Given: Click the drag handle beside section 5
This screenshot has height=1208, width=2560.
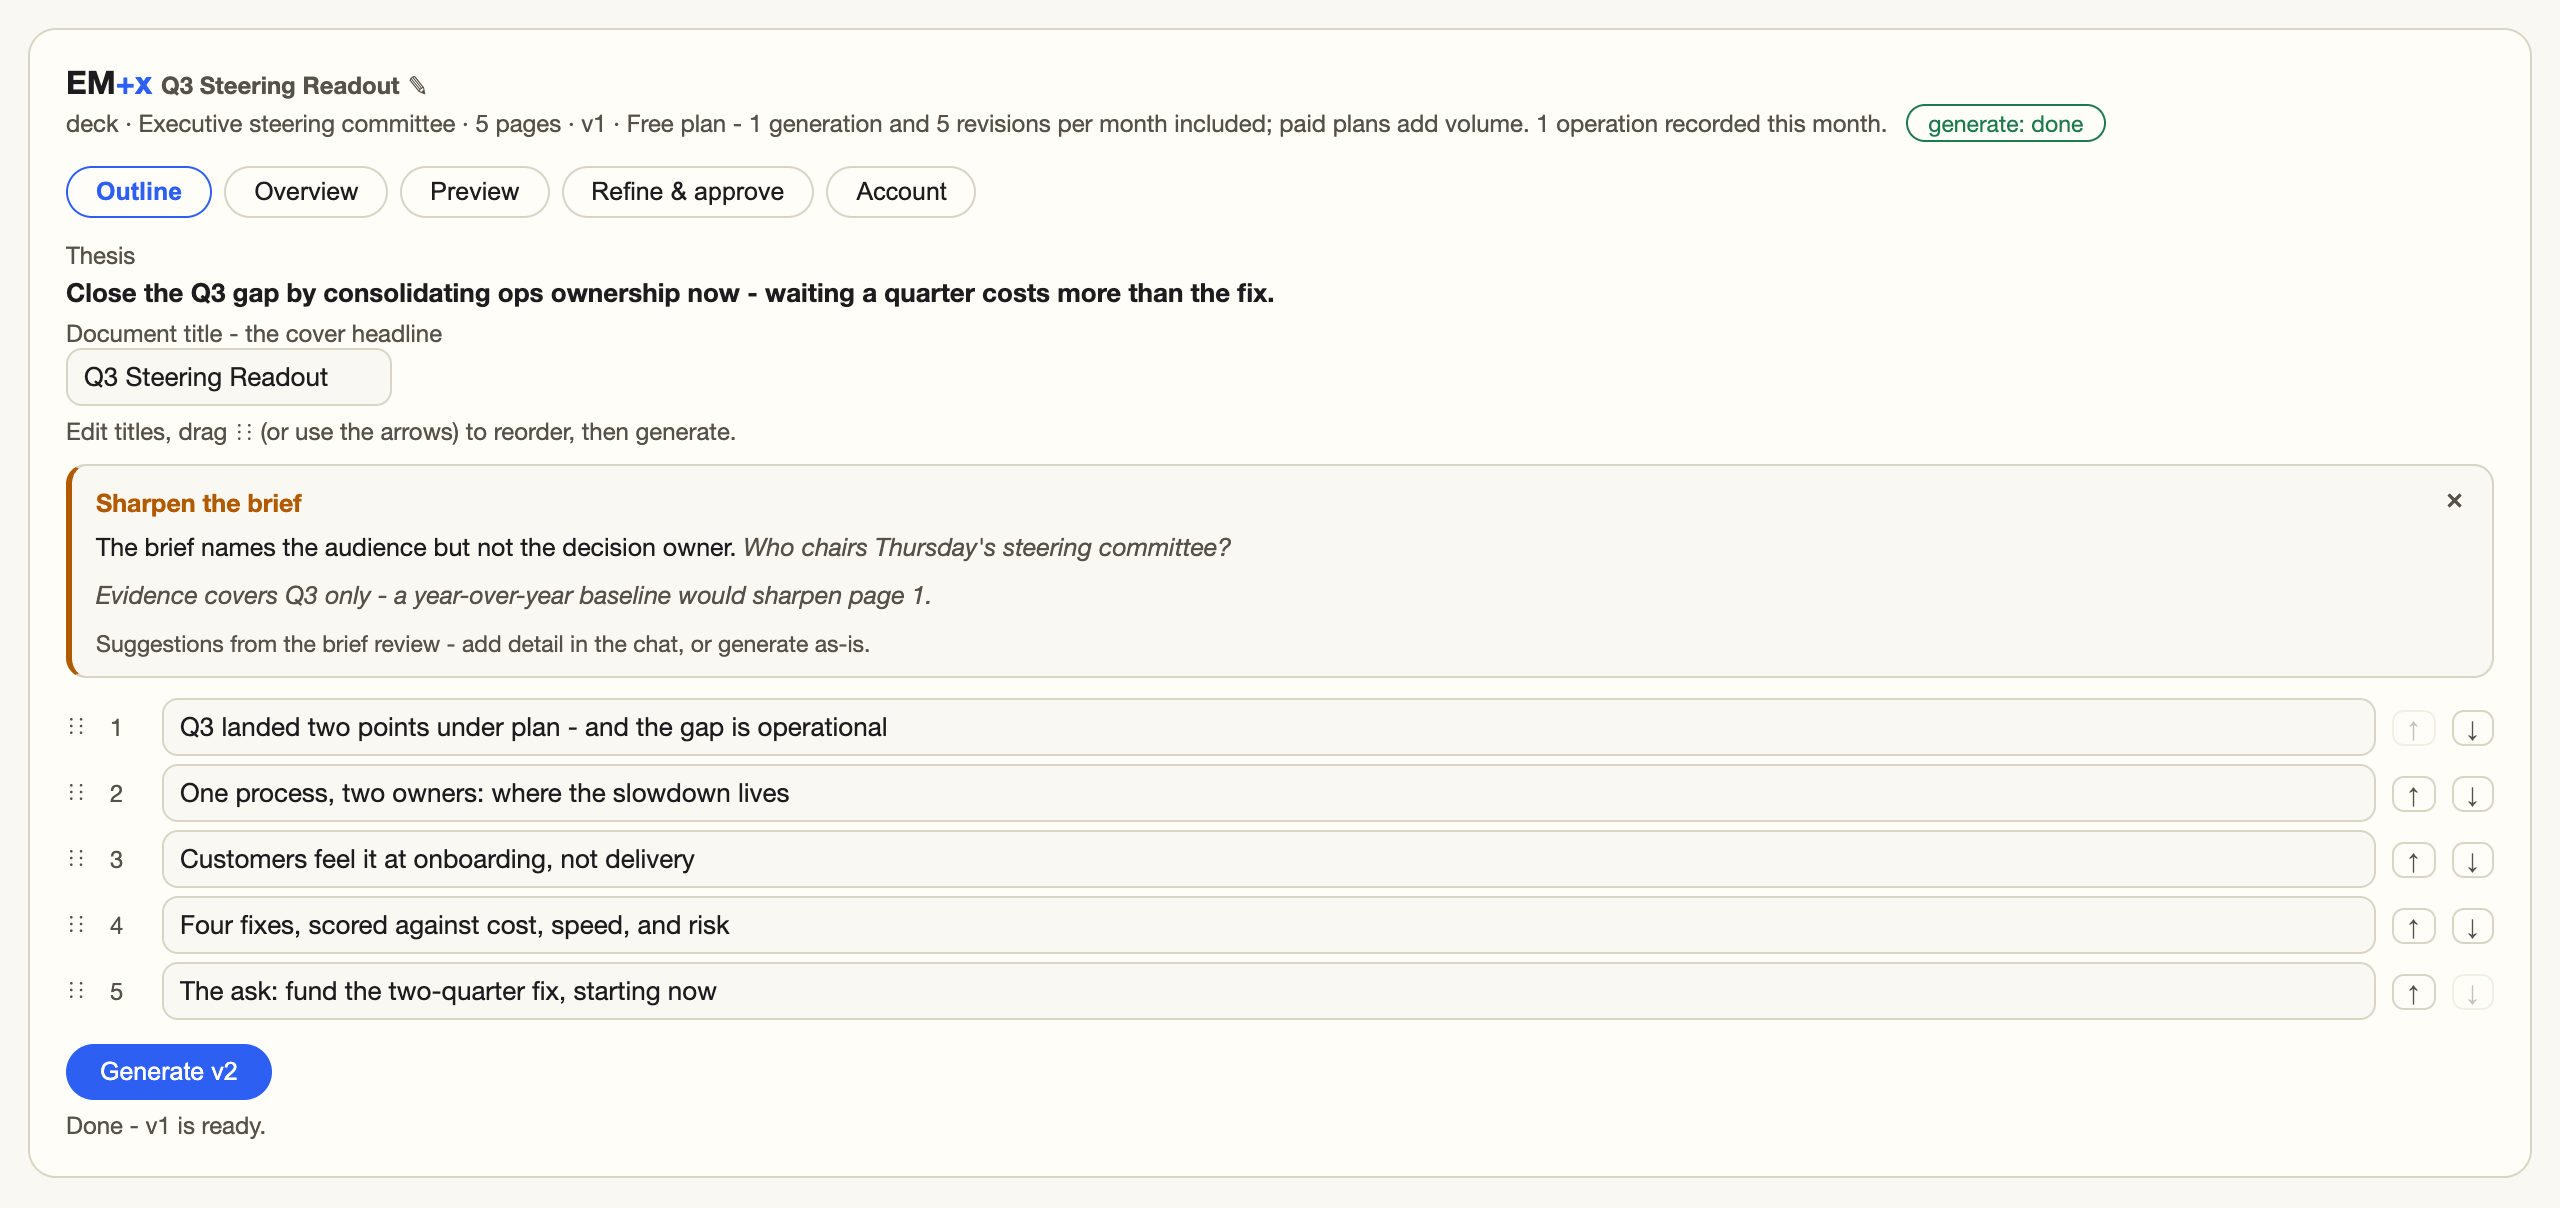Looking at the screenshot, I should point(76,990).
